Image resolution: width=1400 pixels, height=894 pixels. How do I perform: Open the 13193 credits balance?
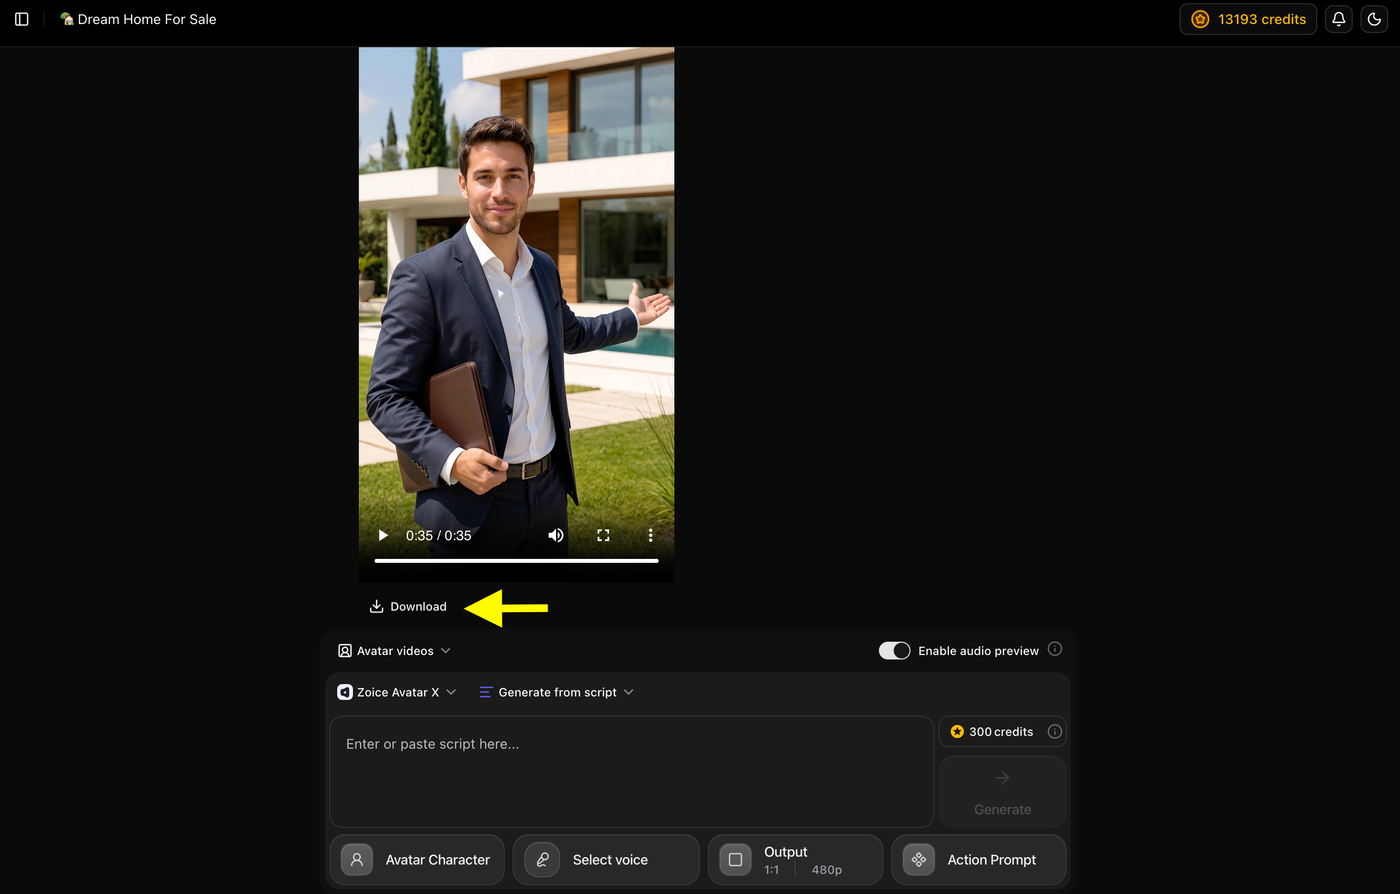point(1248,19)
